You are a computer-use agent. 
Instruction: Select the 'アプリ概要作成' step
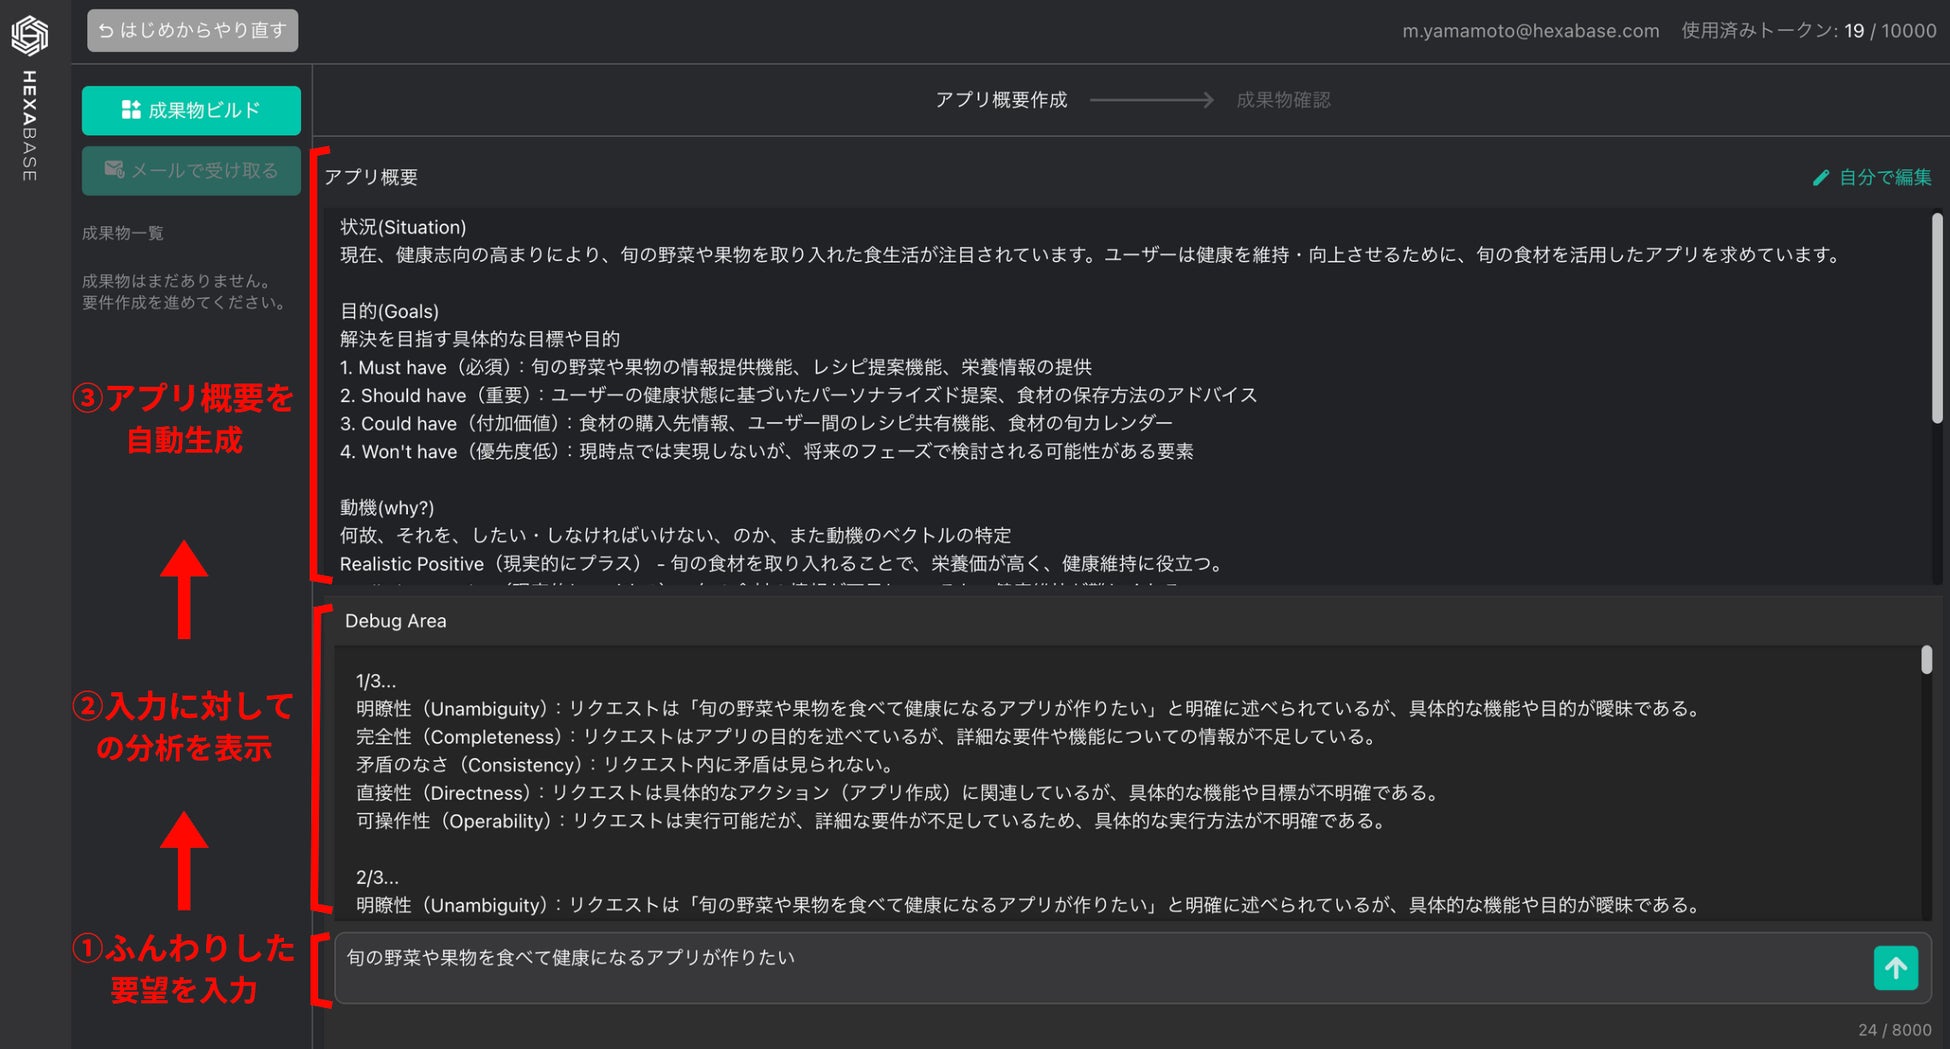[1001, 100]
